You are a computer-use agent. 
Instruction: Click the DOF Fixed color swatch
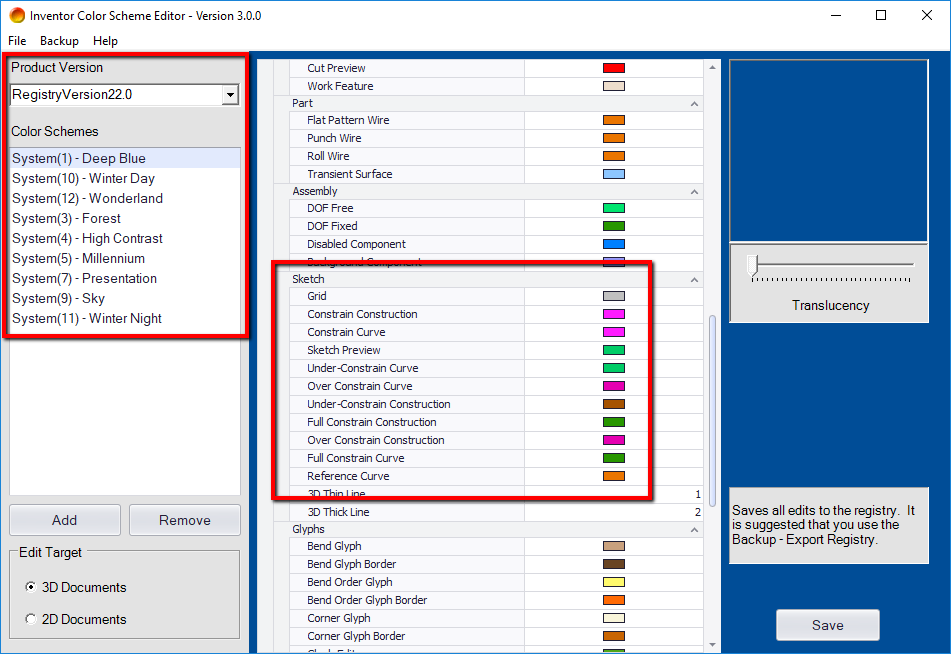pyautogui.click(x=614, y=226)
